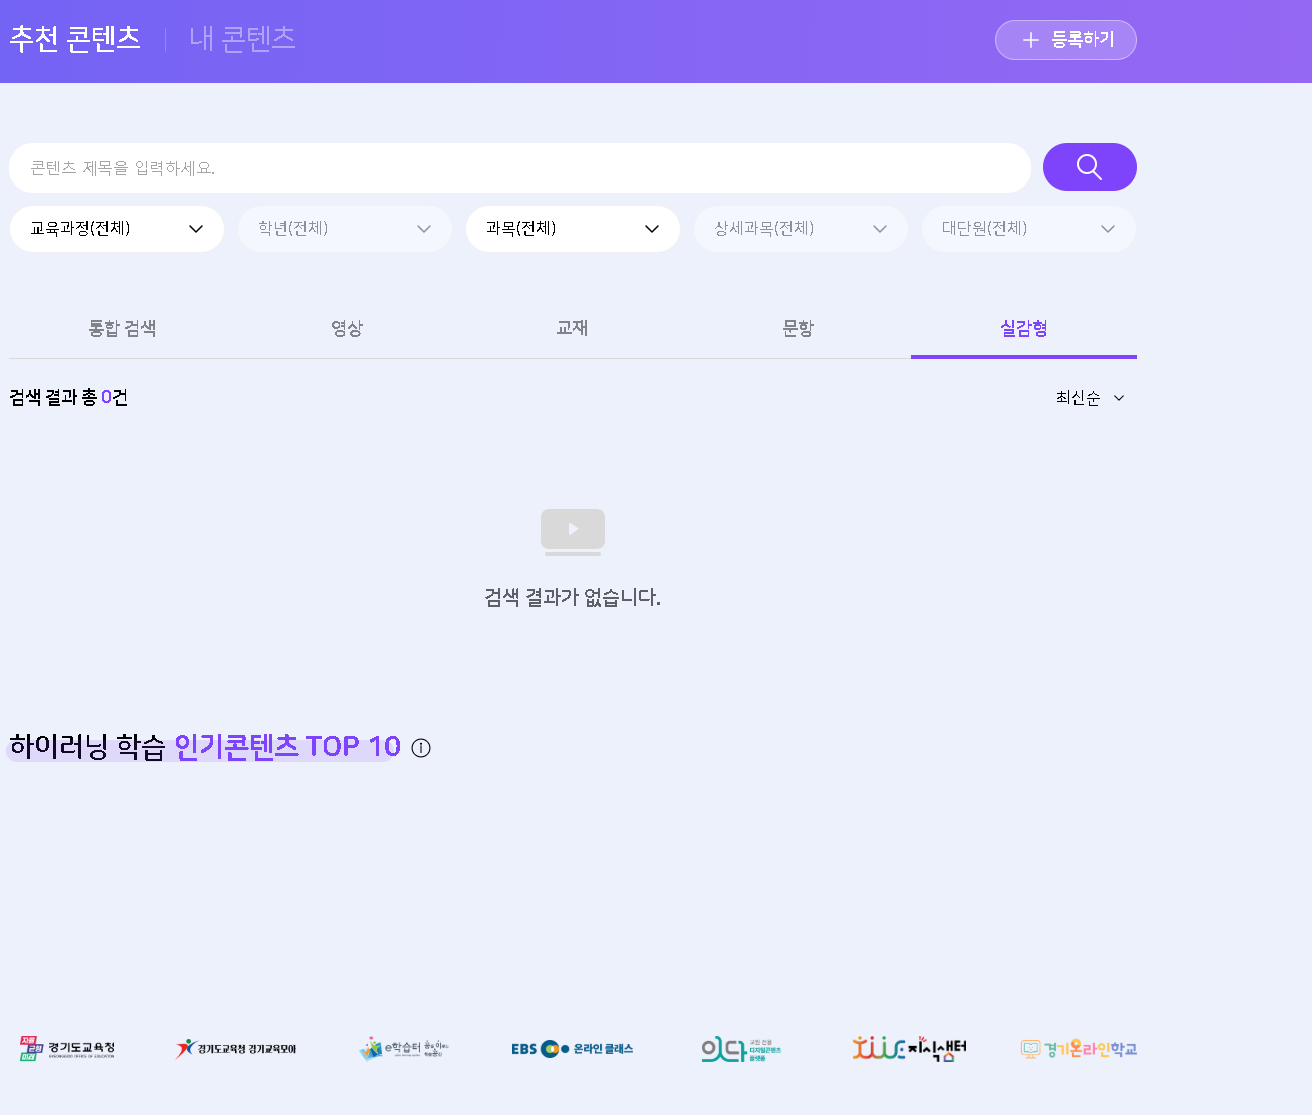Open the 지식샘터 logo link

pos(909,1049)
